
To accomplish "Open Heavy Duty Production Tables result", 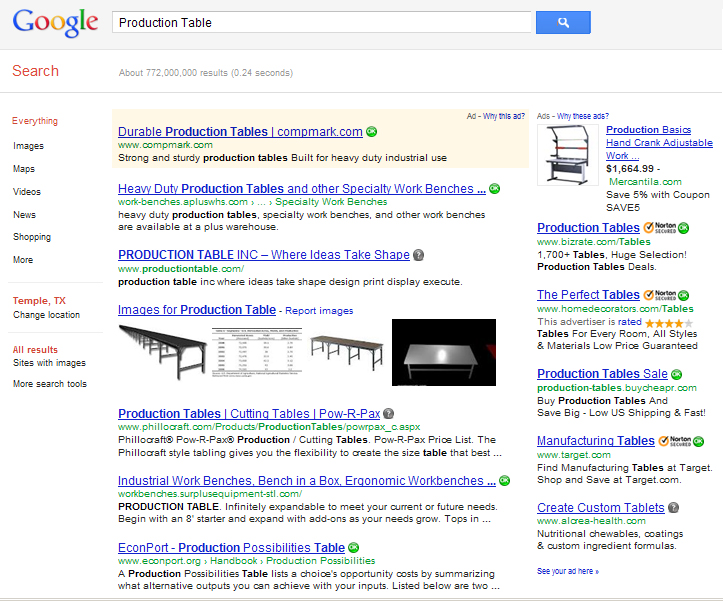I will 302,189.
